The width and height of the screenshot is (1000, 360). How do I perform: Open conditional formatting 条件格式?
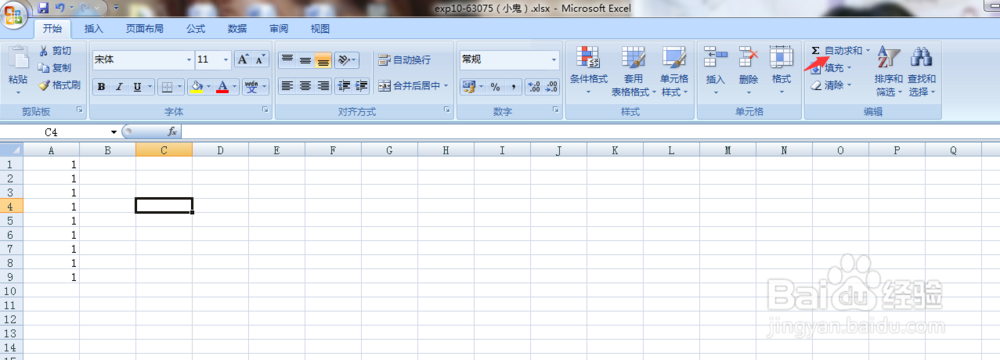click(589, 70)
